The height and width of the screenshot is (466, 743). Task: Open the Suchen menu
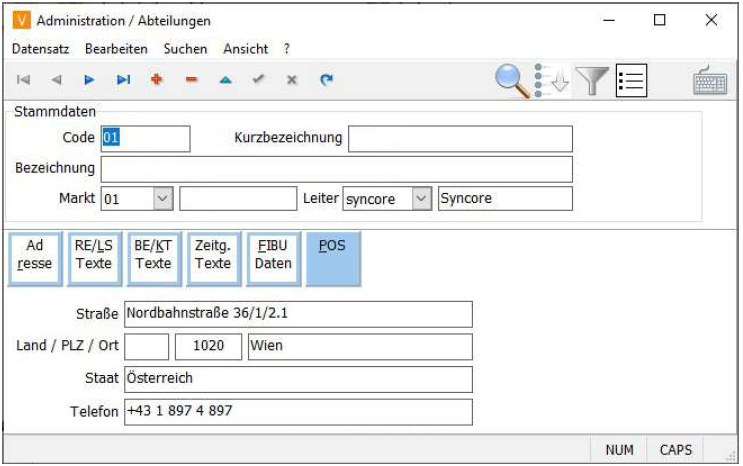click(x=185, y=49)
